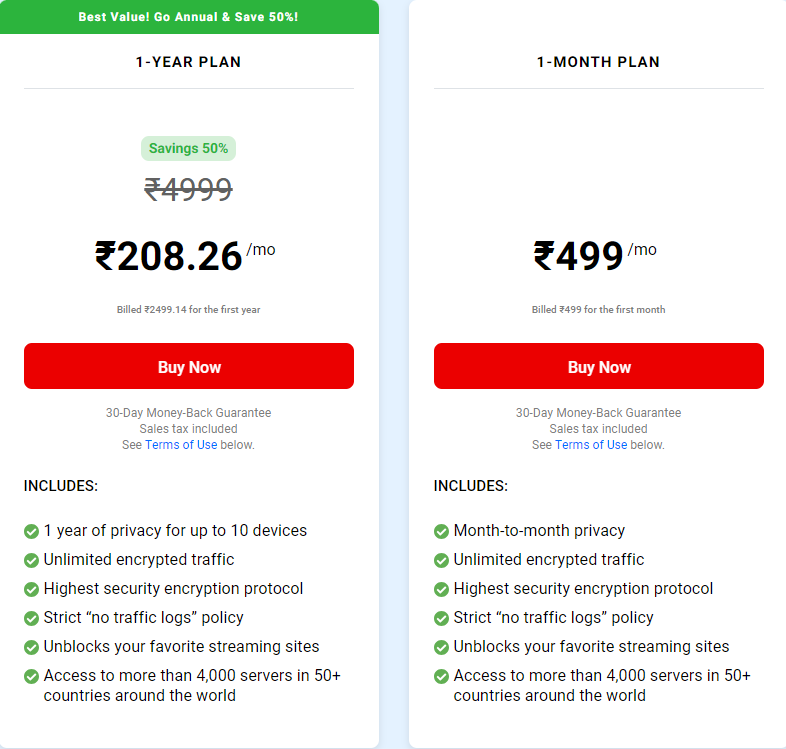This screenshot has height=749, width=786.
Task: Click the 1-Year Plan's "Highest security encryption protocol" checkmark
Action: click(32, 589)
